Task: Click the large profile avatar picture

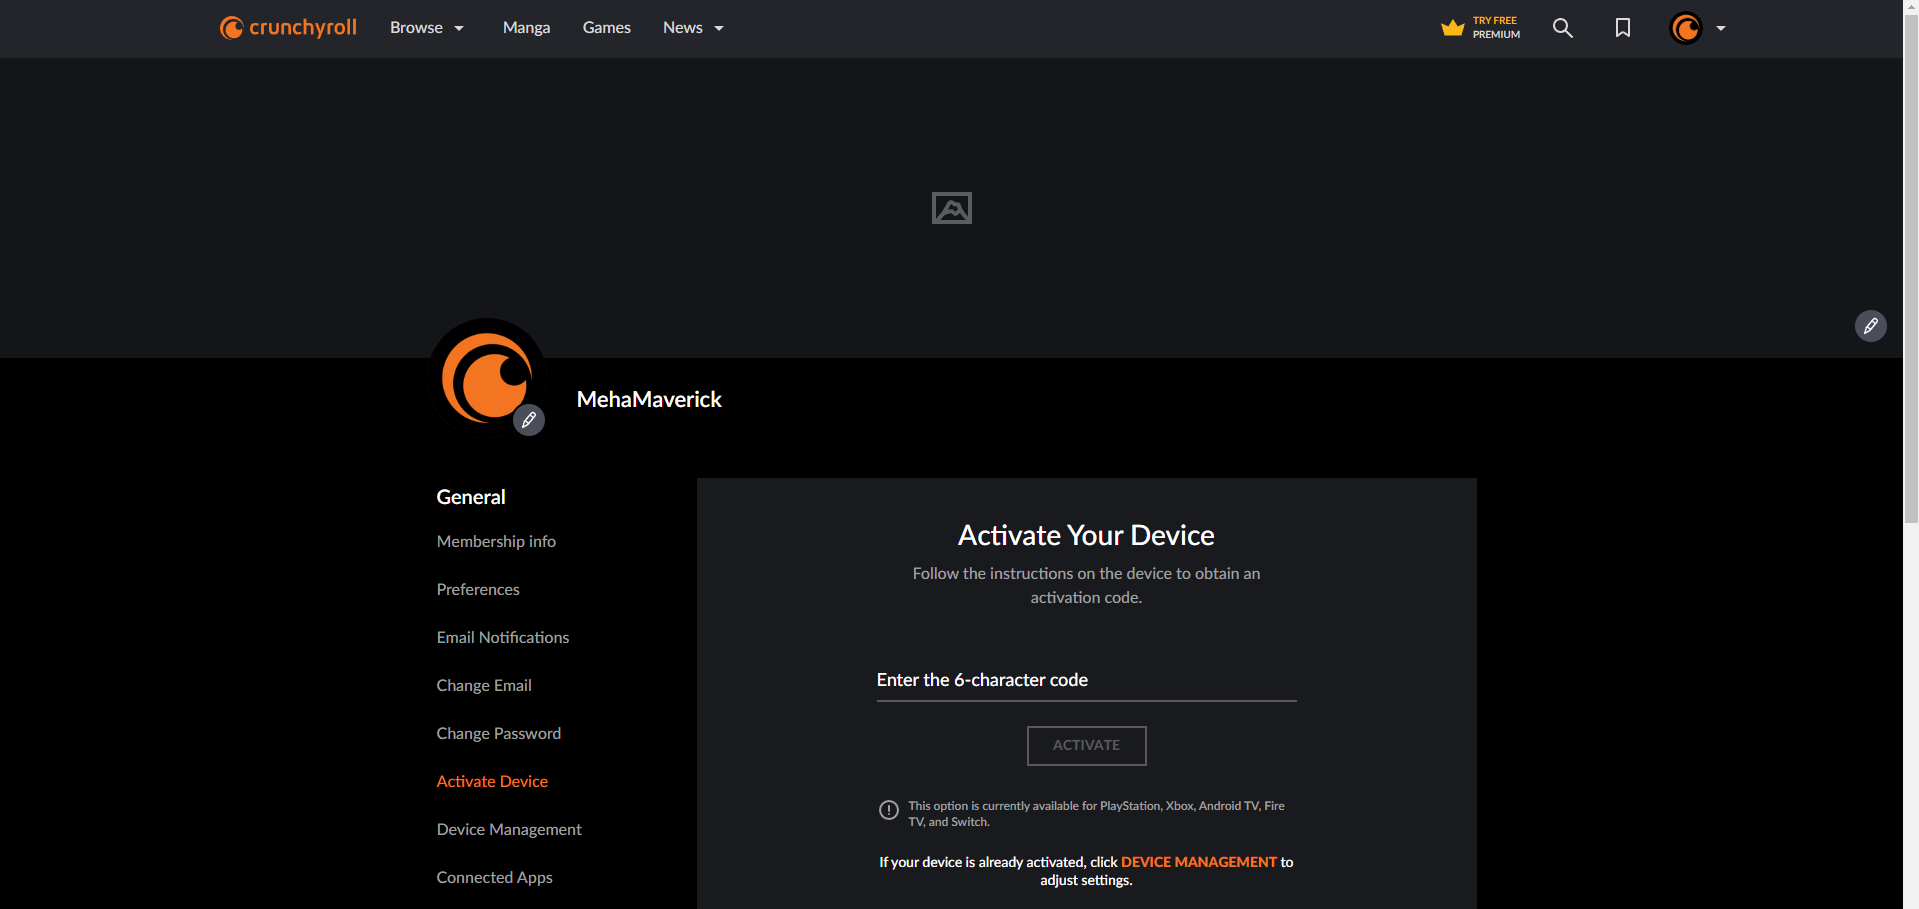Action: [x=487, y=378]
